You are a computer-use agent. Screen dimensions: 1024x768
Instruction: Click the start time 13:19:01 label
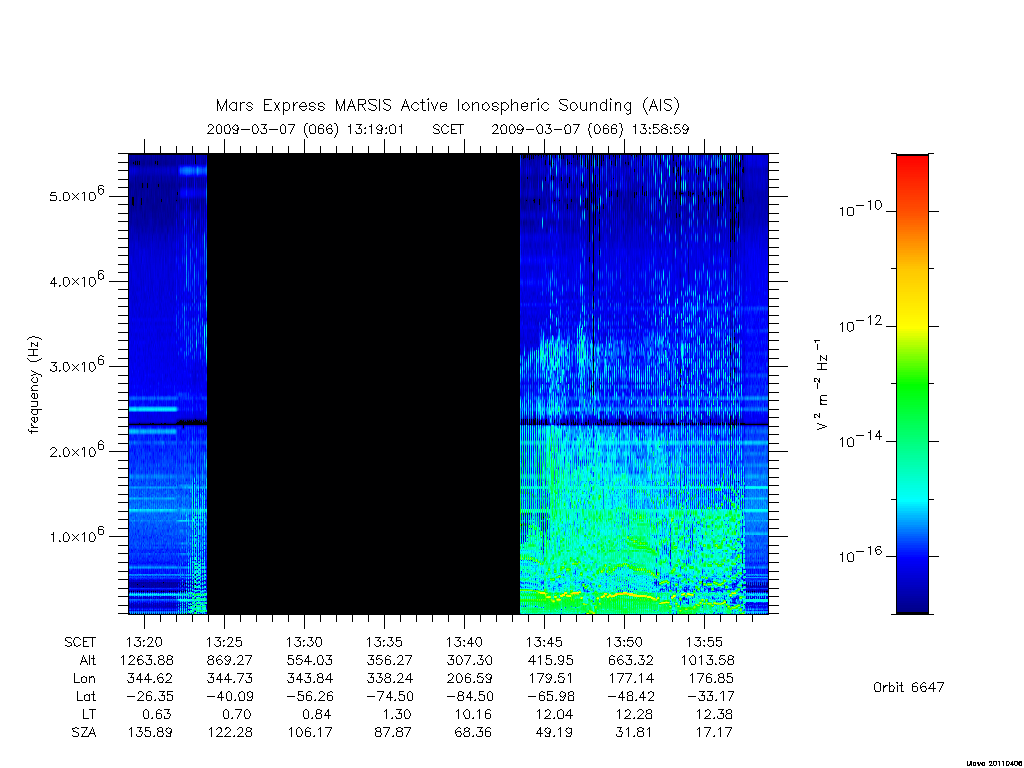pos(375,129)
